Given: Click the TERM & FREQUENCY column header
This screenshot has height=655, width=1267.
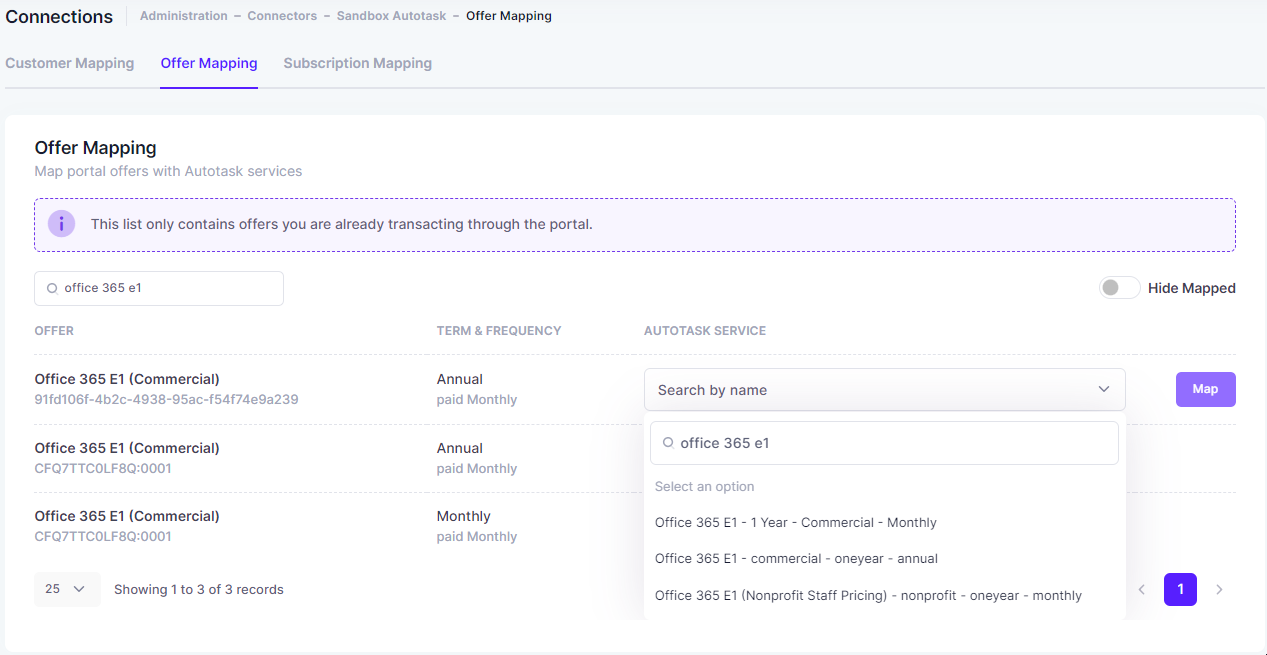Looking at the screenshot, I should pyautogui.click(x=499, y=331).
